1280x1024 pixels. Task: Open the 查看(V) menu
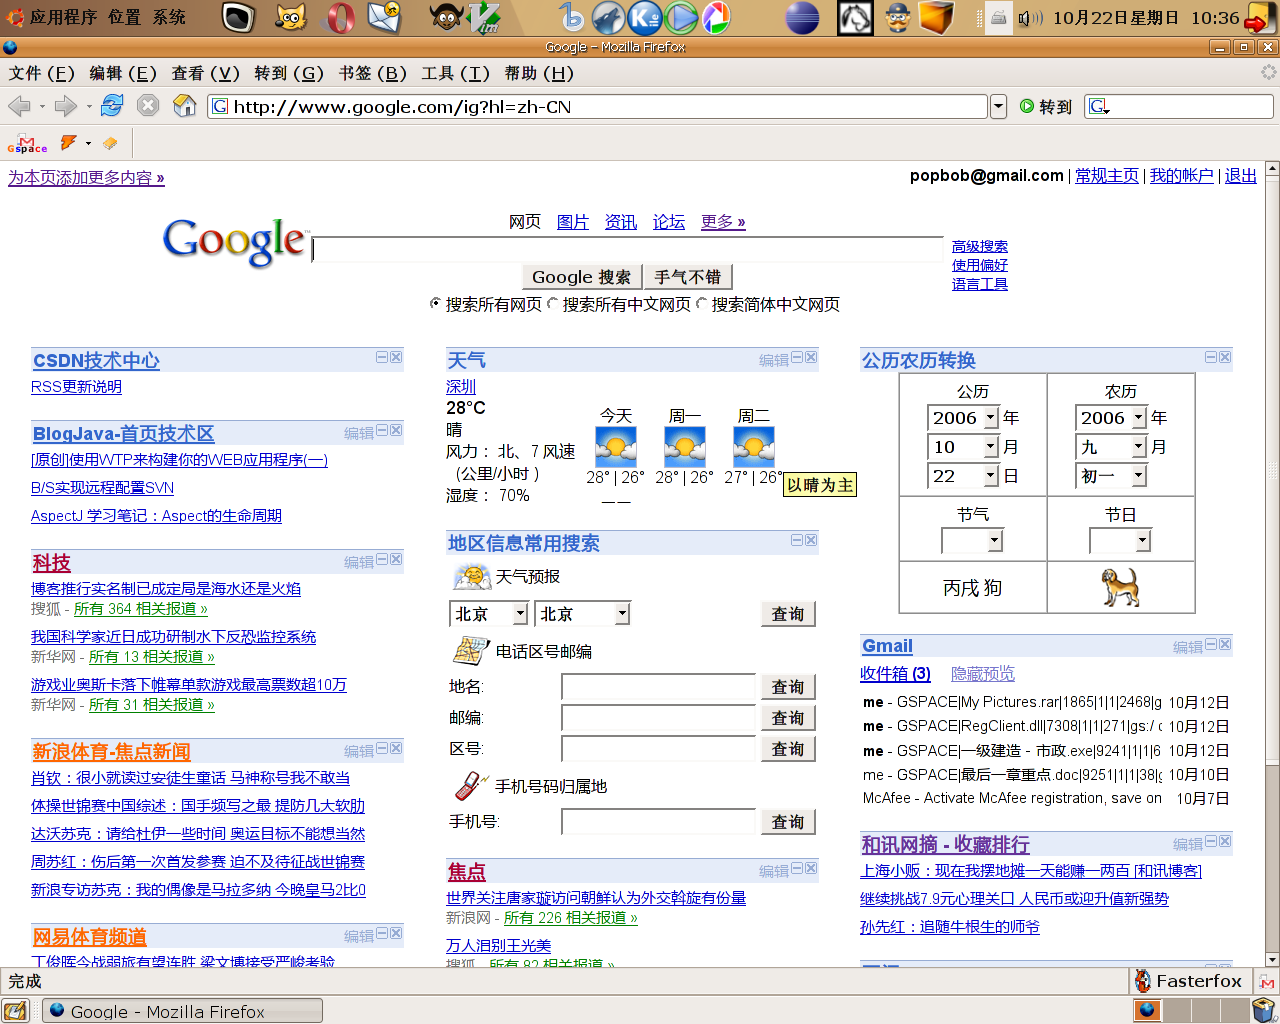click(x=206, y=73)
